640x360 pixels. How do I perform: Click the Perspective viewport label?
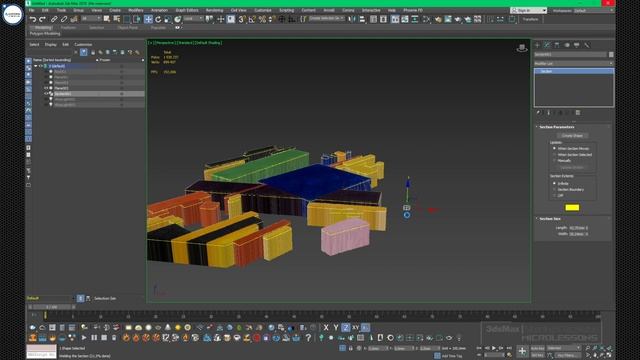point(165,42)
